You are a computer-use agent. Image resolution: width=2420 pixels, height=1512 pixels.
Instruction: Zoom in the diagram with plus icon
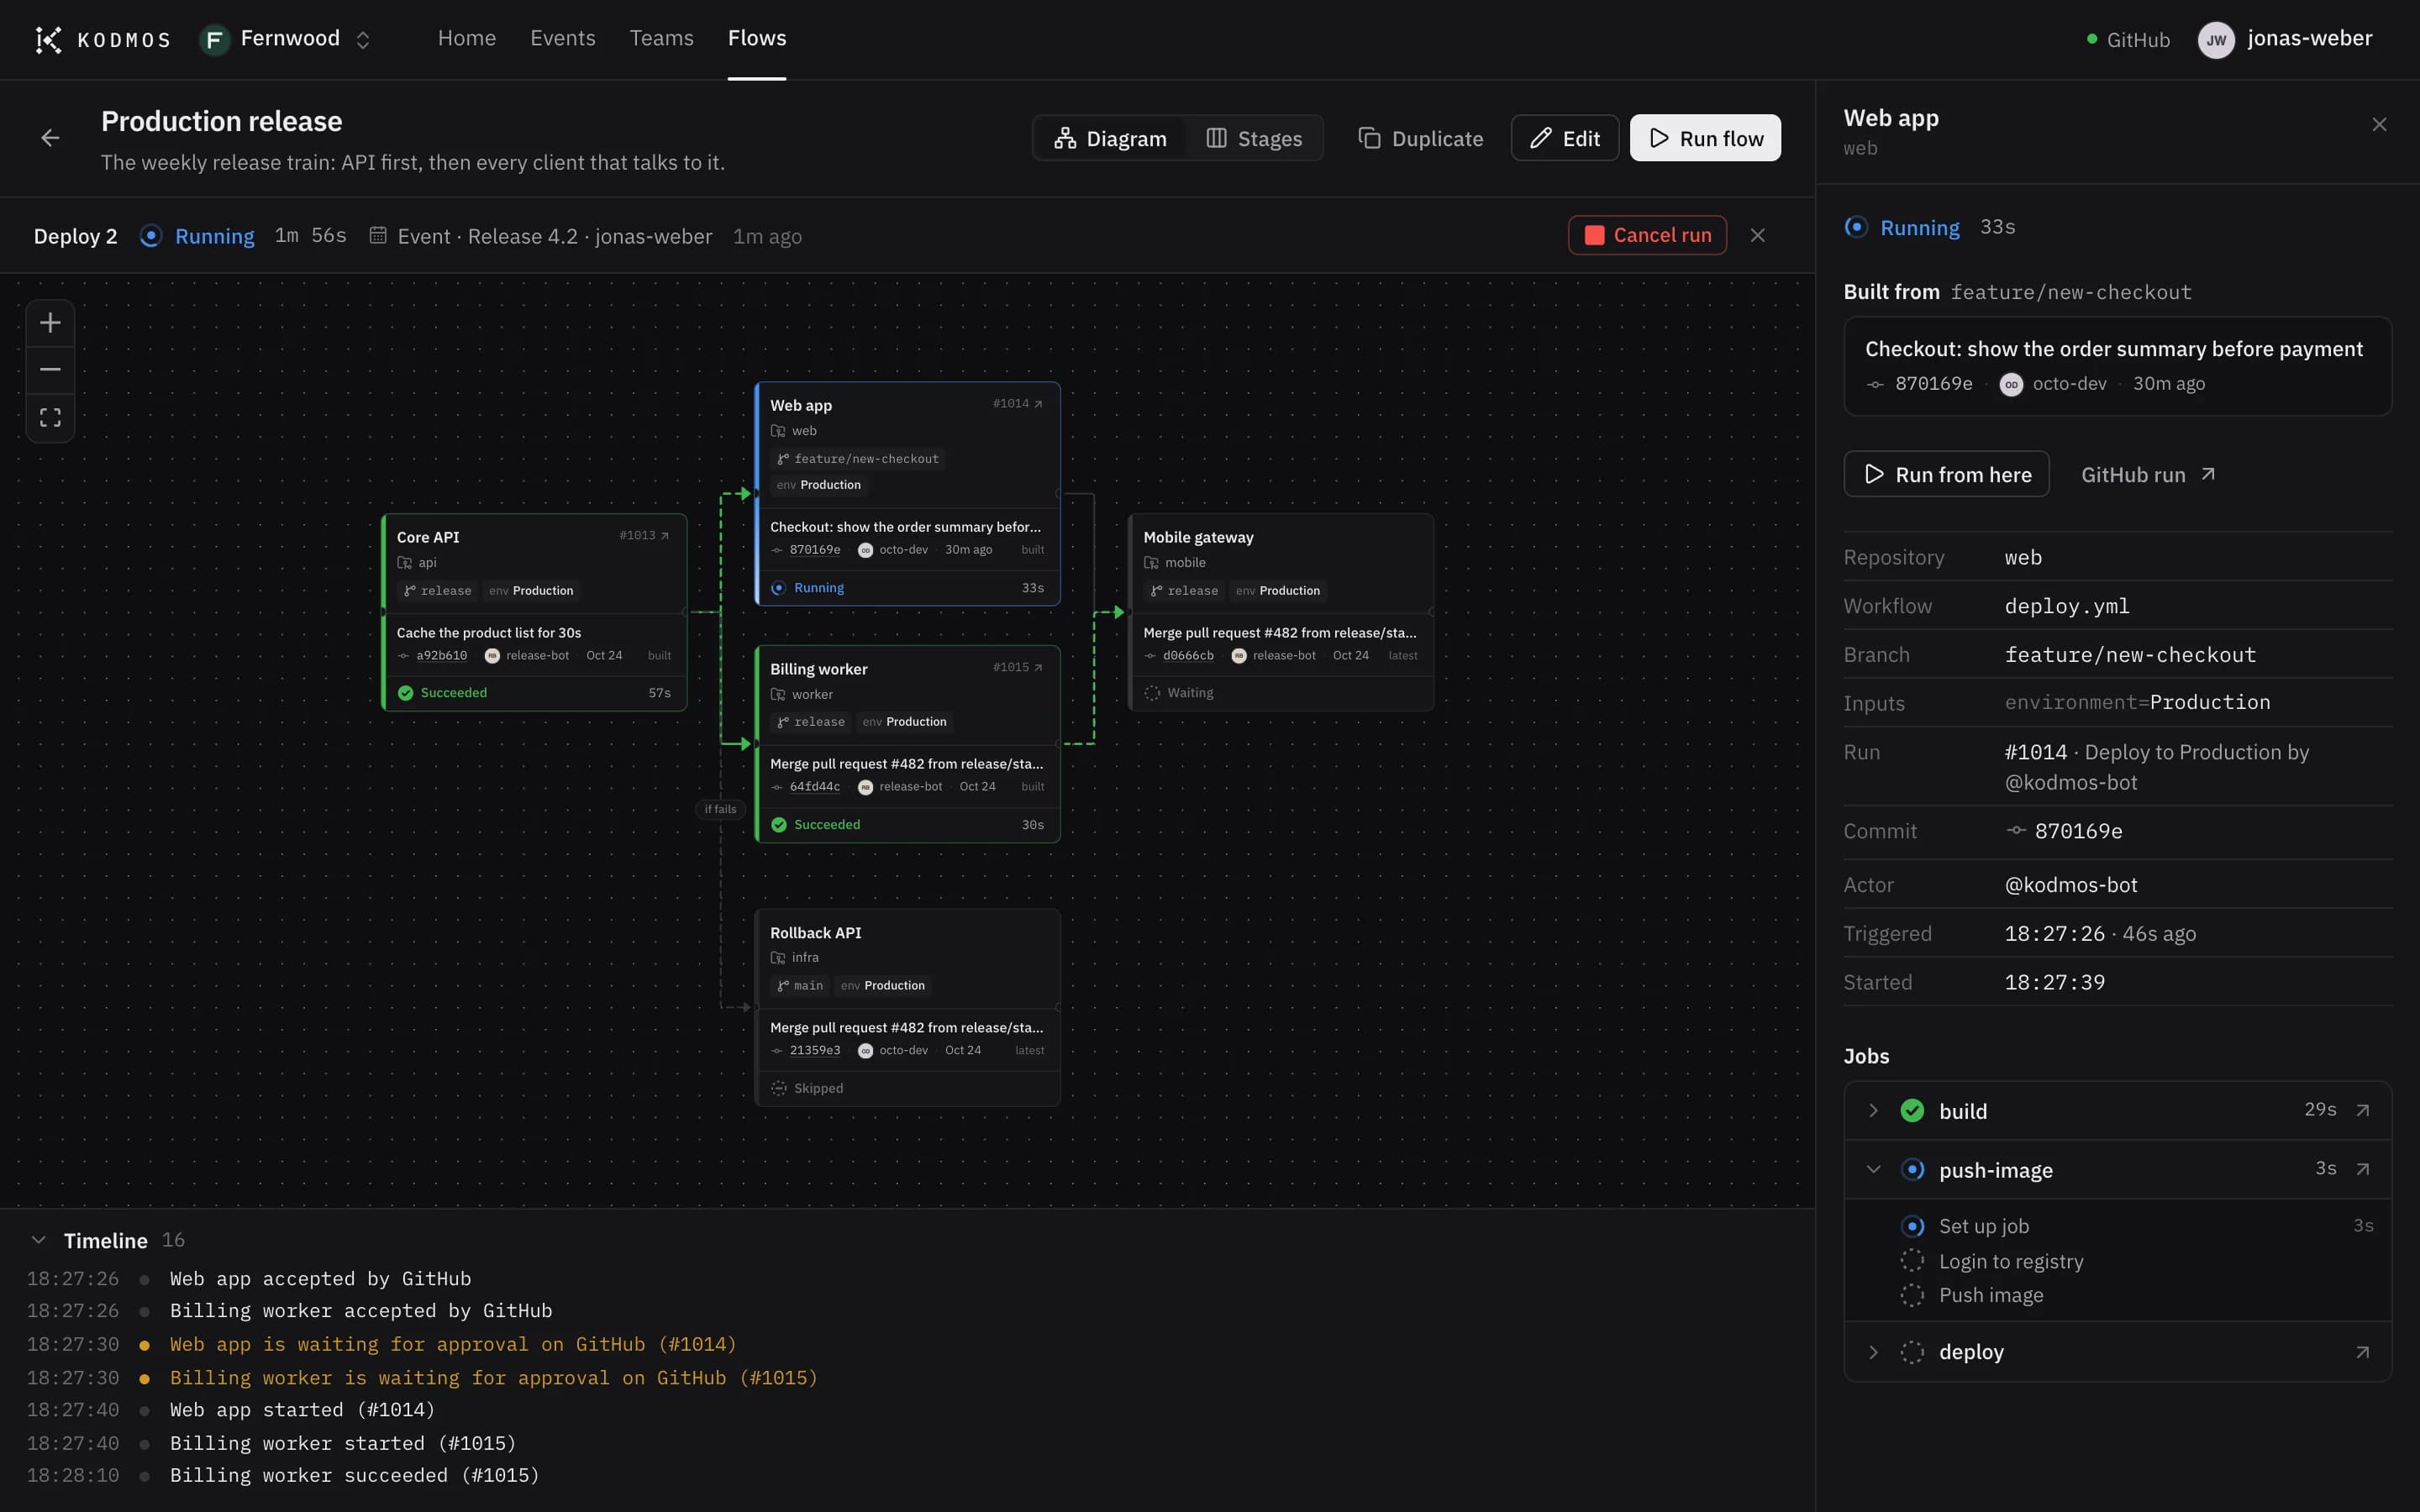[x=50, y=323]
